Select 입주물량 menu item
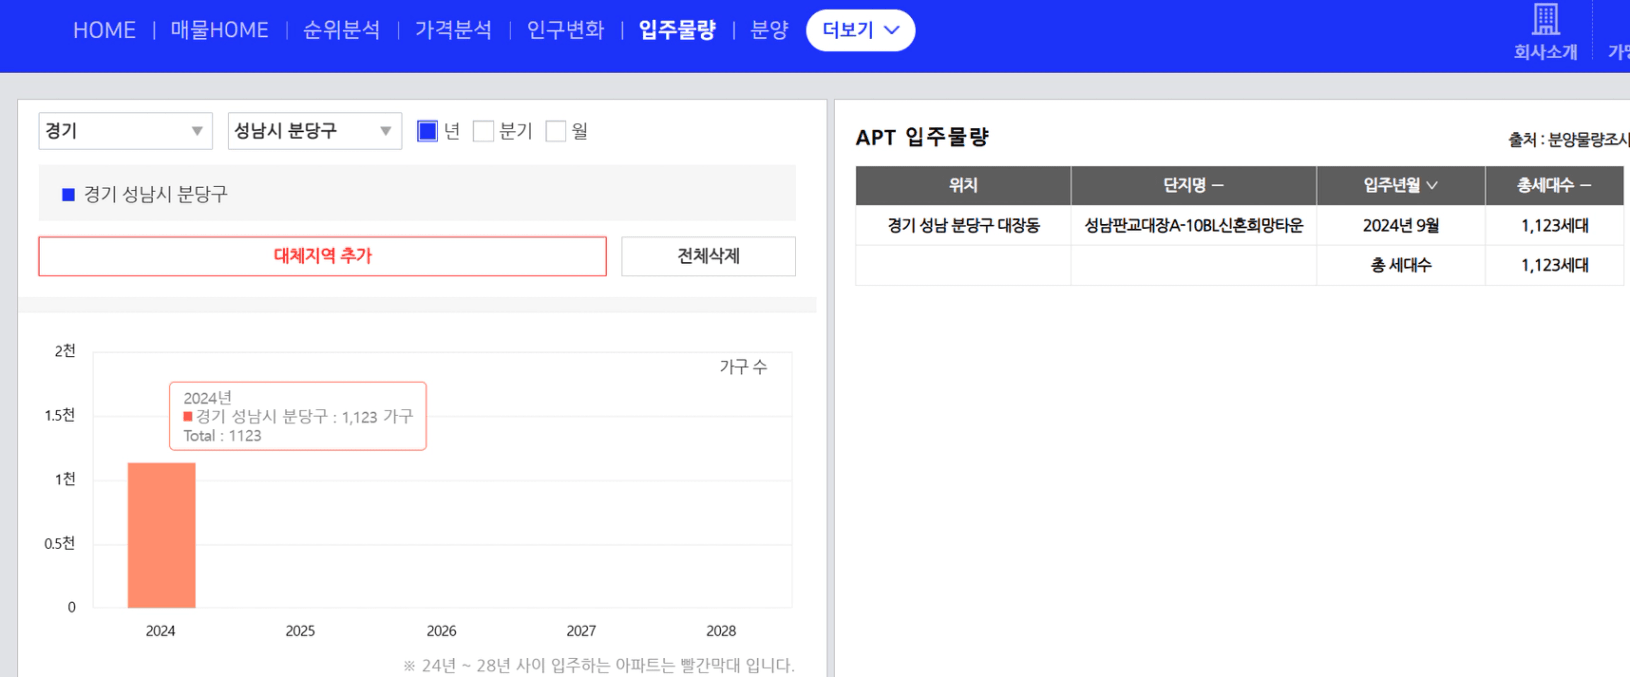Viewport: 1630px width, 677px height. point(677,30)
